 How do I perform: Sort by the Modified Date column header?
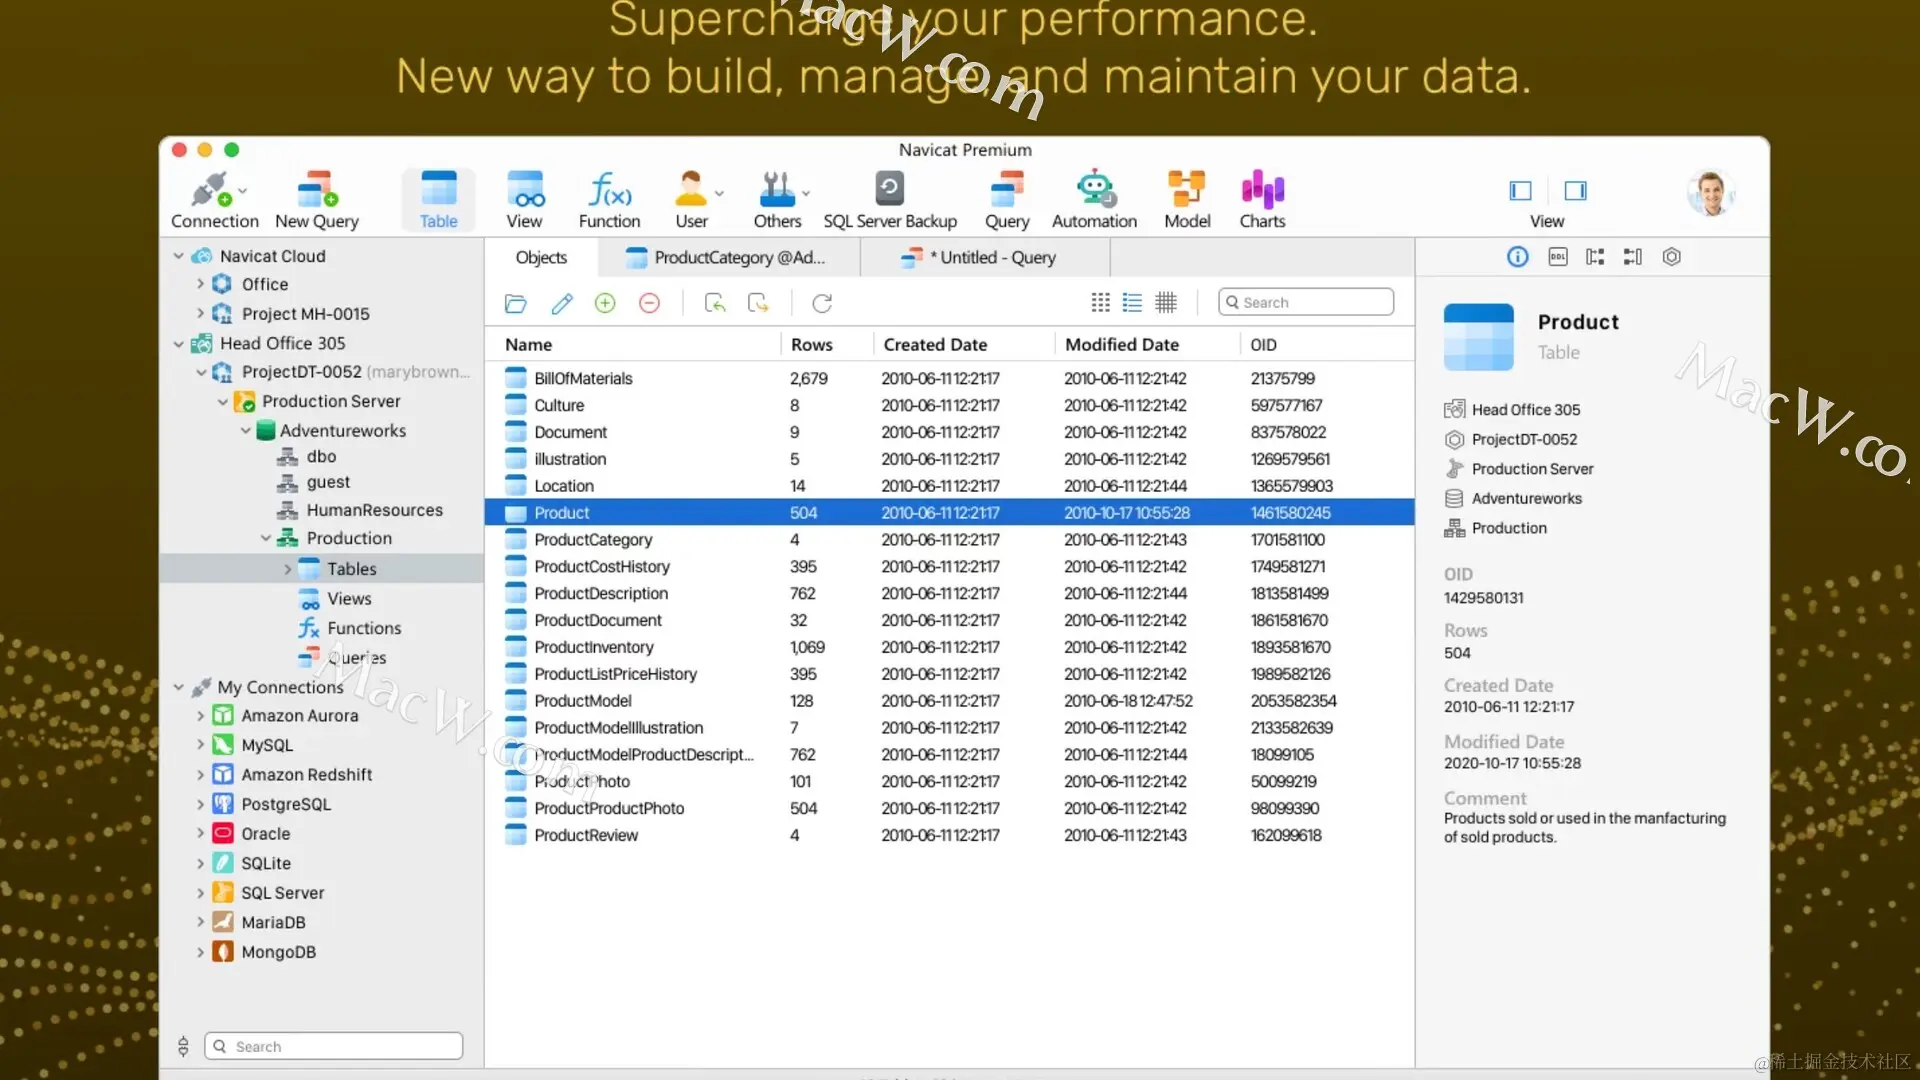coord(1121,344)
